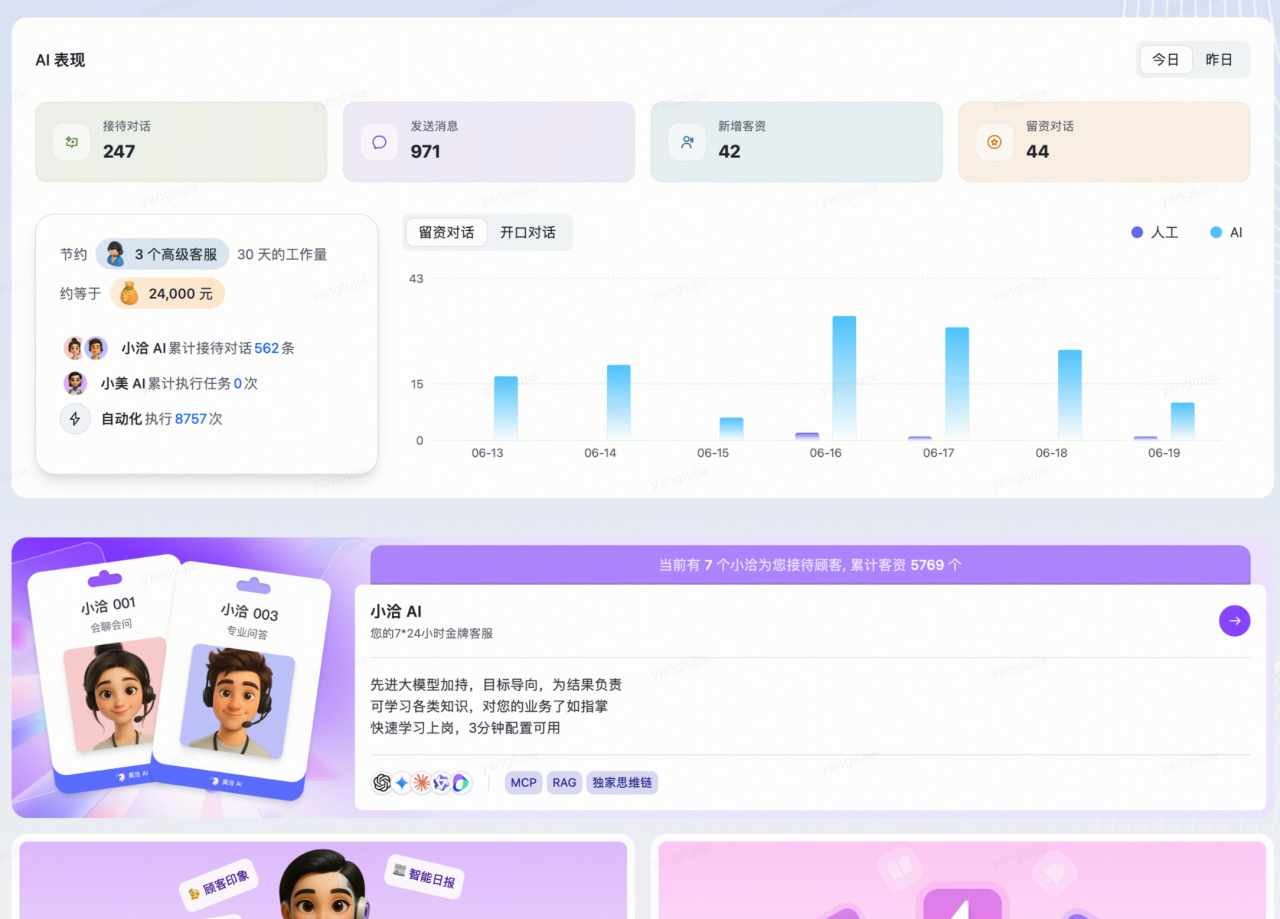The image size is (1280, 919).
Task: Switch to 昨日 time range
Action: pos(1219,60)
